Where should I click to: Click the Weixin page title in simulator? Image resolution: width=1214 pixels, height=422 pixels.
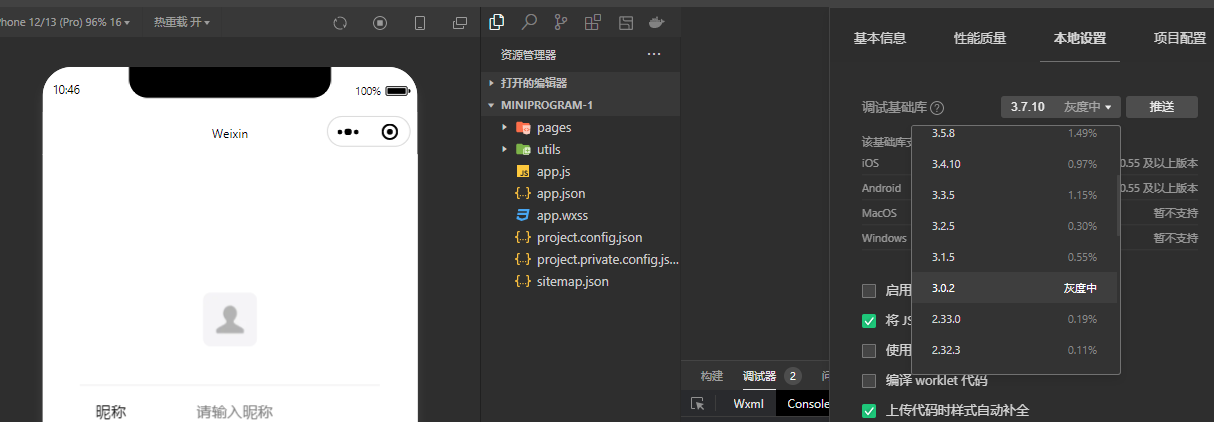point(230,133)
